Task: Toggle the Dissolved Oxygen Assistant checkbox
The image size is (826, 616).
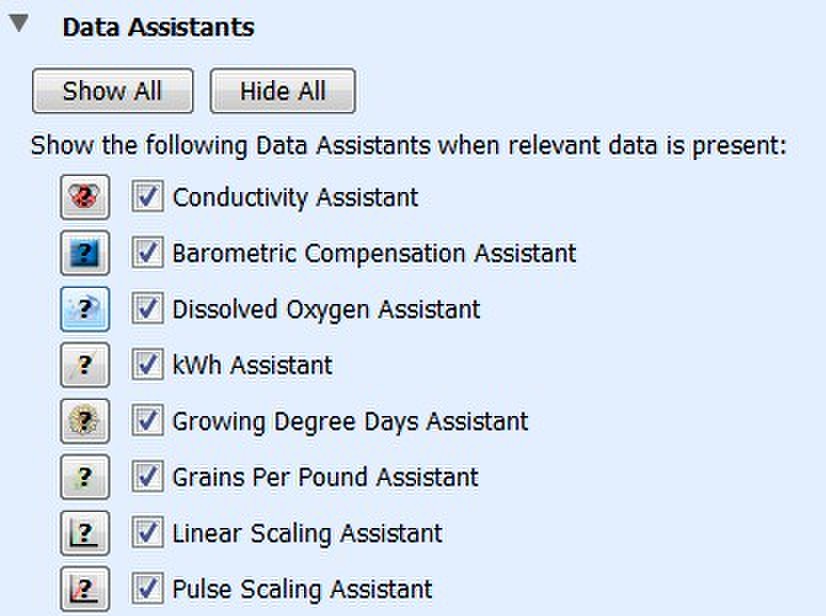Action: pyautogui.click(x=148, y=309)
